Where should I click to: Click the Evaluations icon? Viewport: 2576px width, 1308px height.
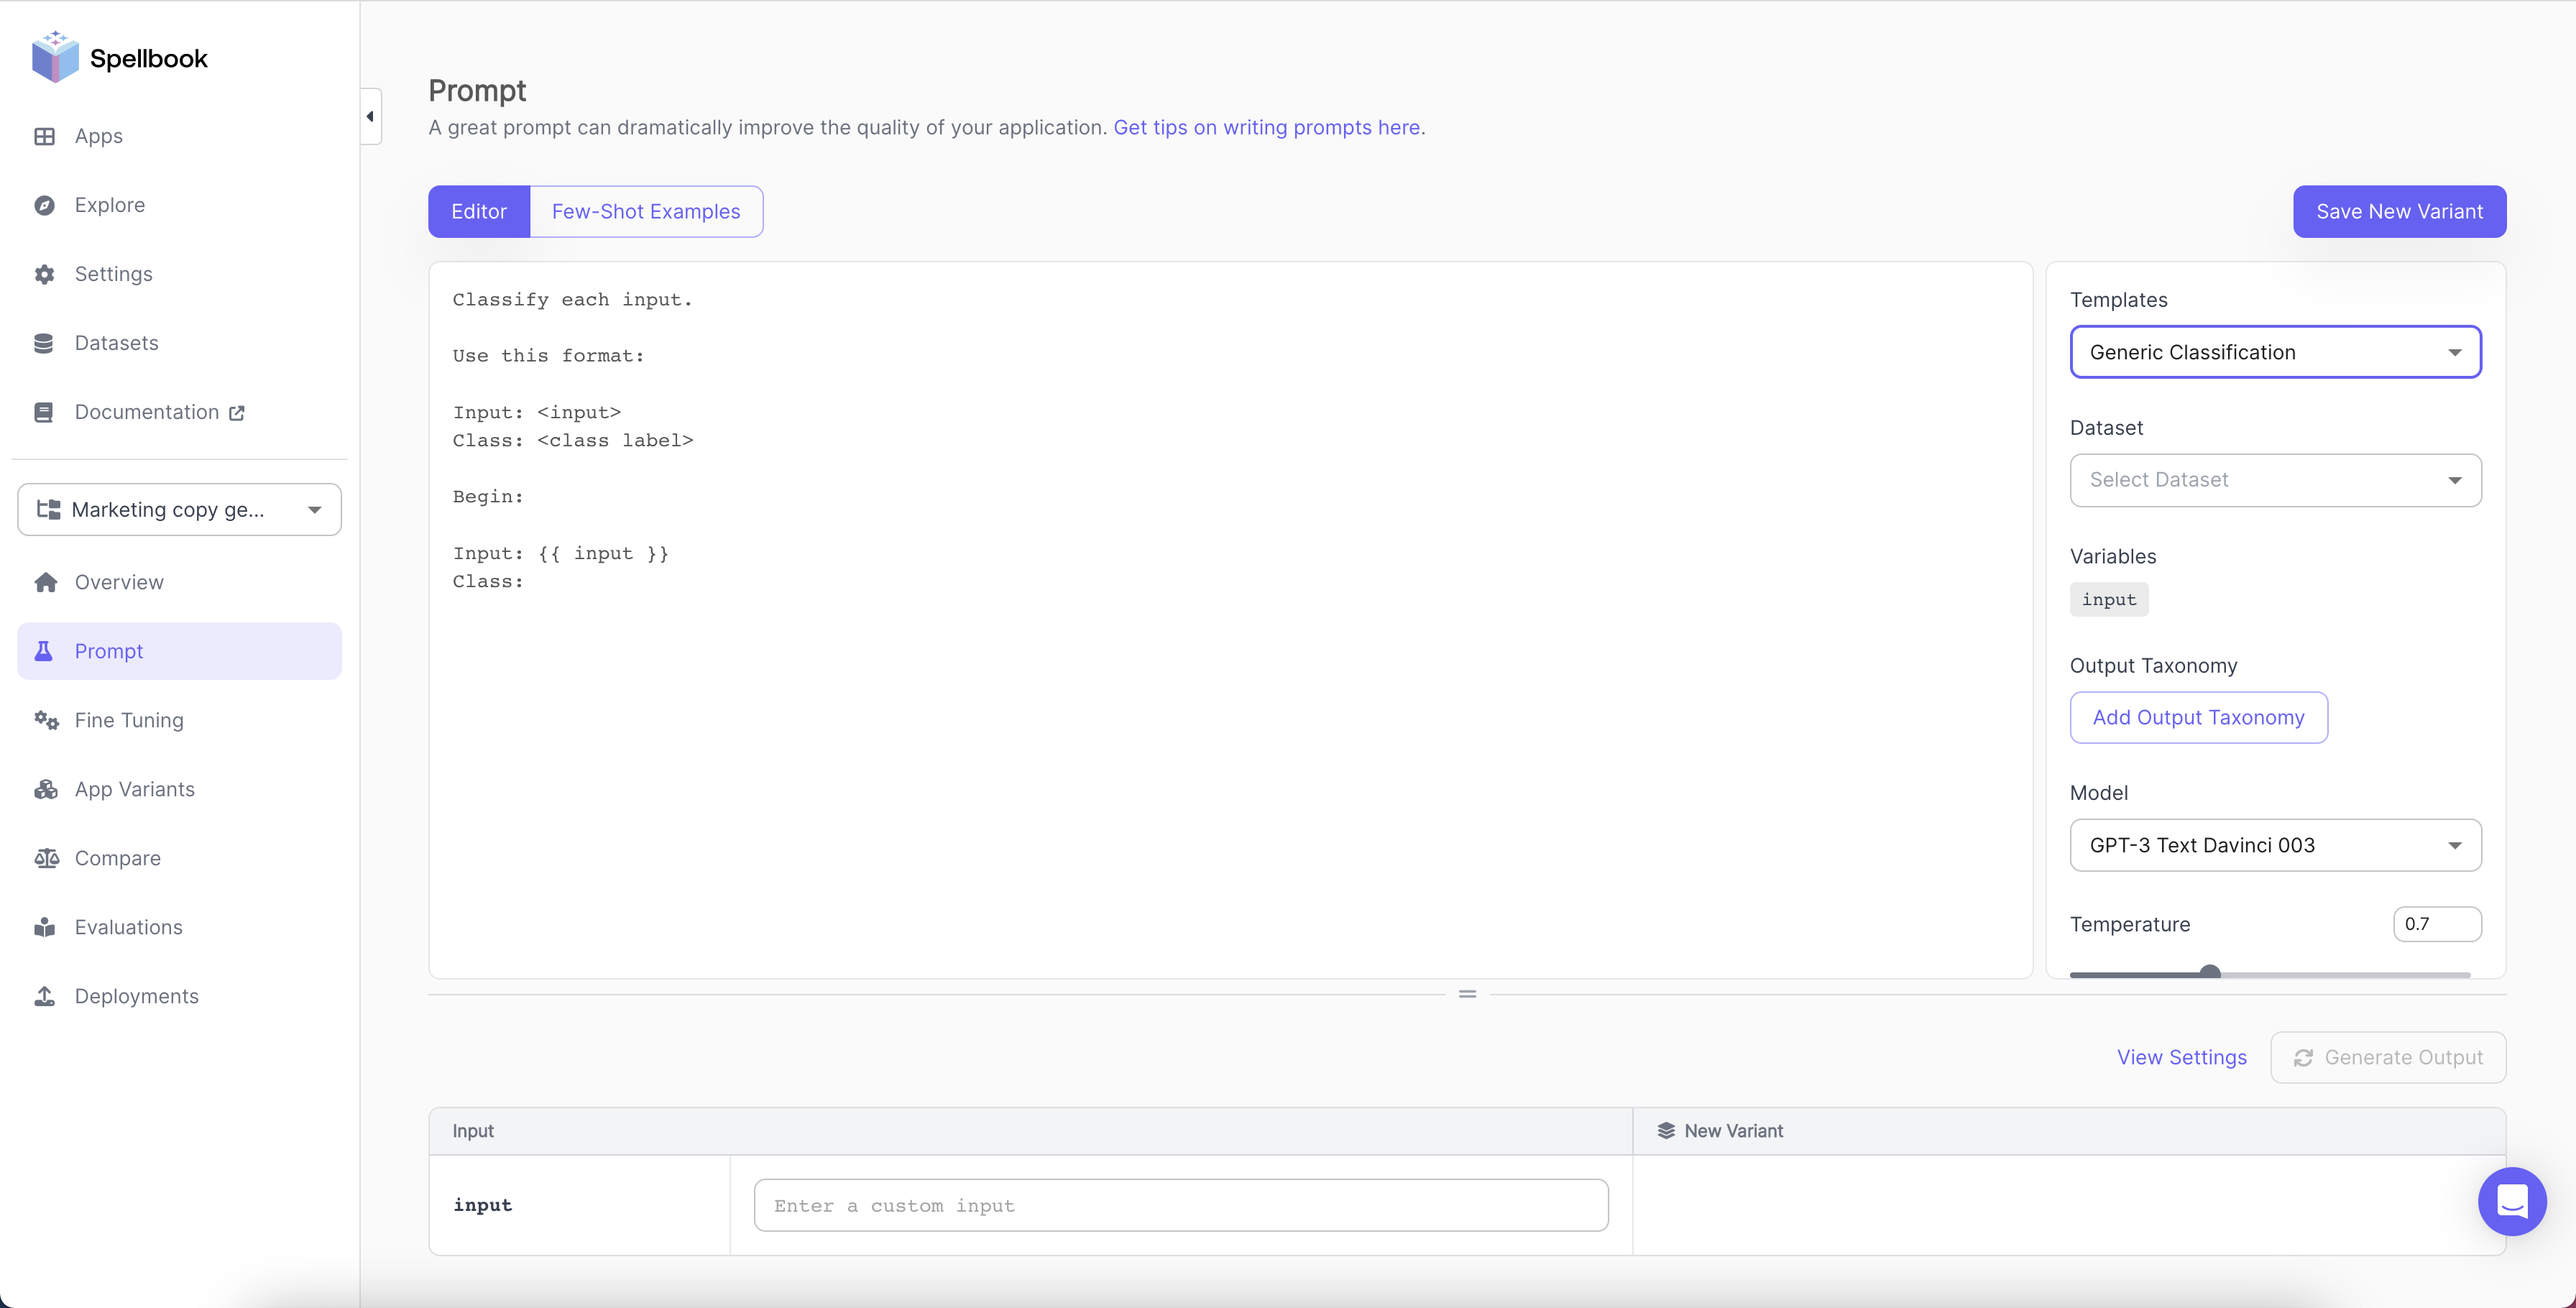tap(44, 927)
